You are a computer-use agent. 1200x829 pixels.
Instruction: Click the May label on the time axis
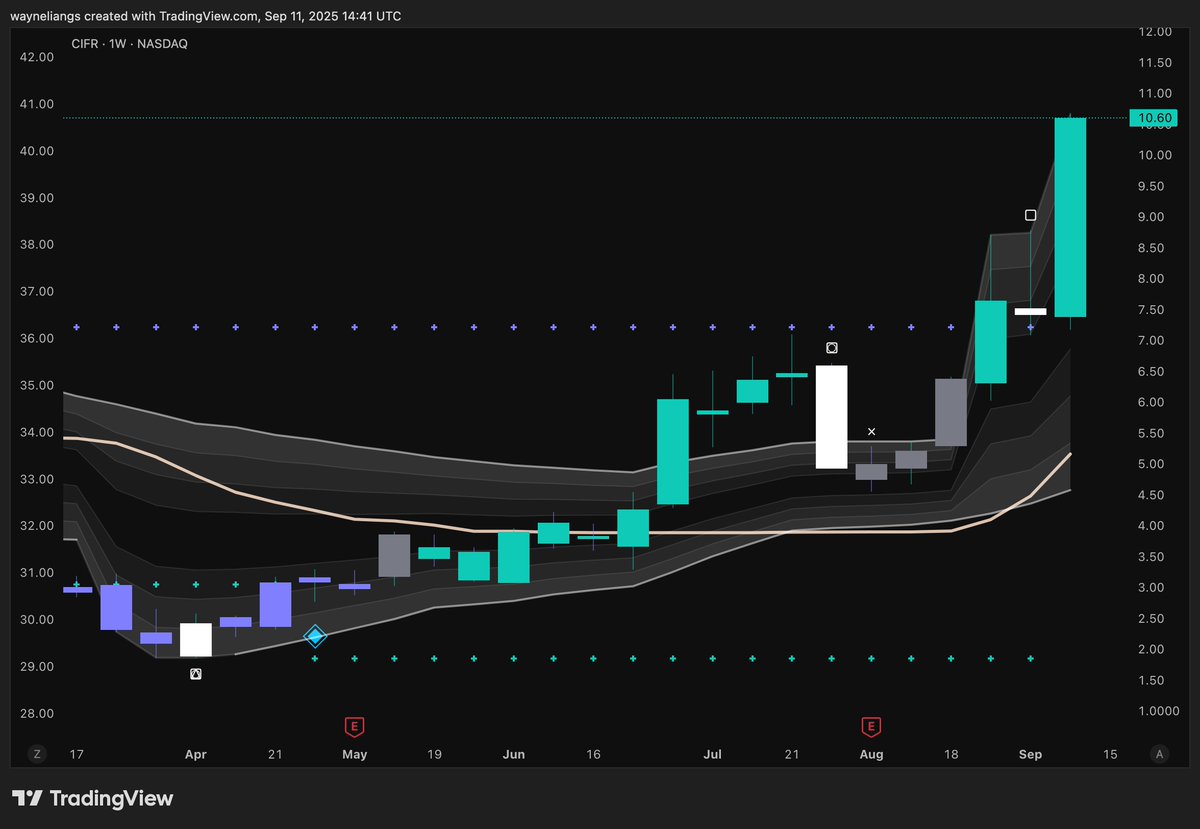tap(354, 754)
